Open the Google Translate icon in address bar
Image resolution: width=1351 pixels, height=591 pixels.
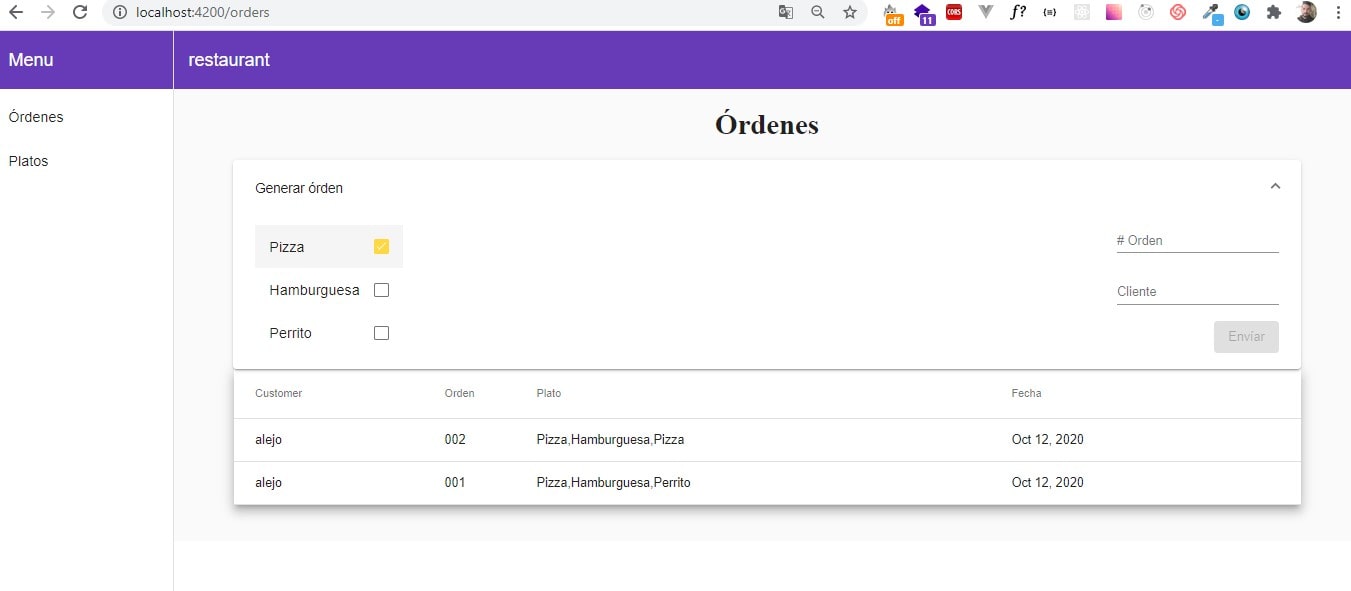(786, 13)
